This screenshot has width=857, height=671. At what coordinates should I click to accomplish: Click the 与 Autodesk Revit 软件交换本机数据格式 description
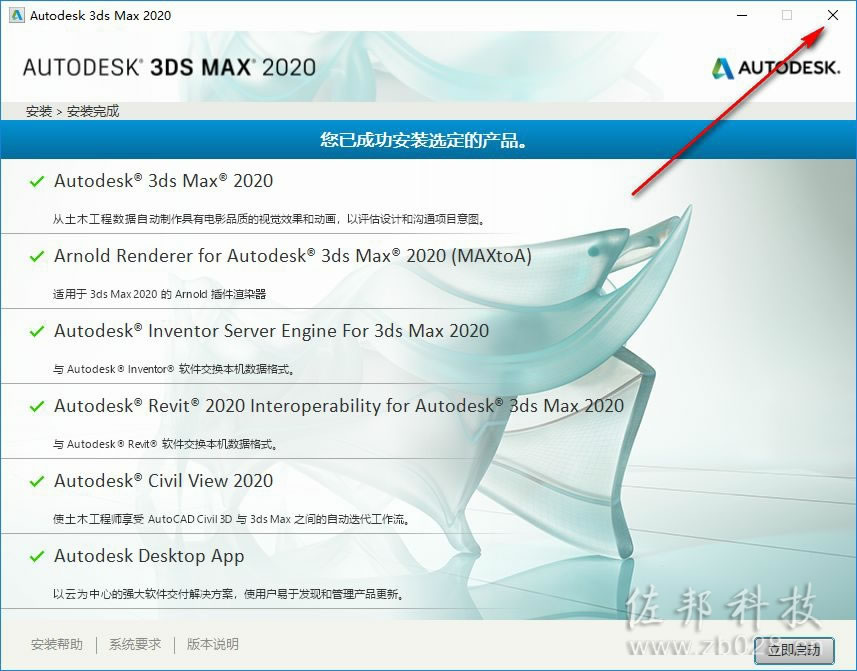pyautogui.click(x=166, y=444)
